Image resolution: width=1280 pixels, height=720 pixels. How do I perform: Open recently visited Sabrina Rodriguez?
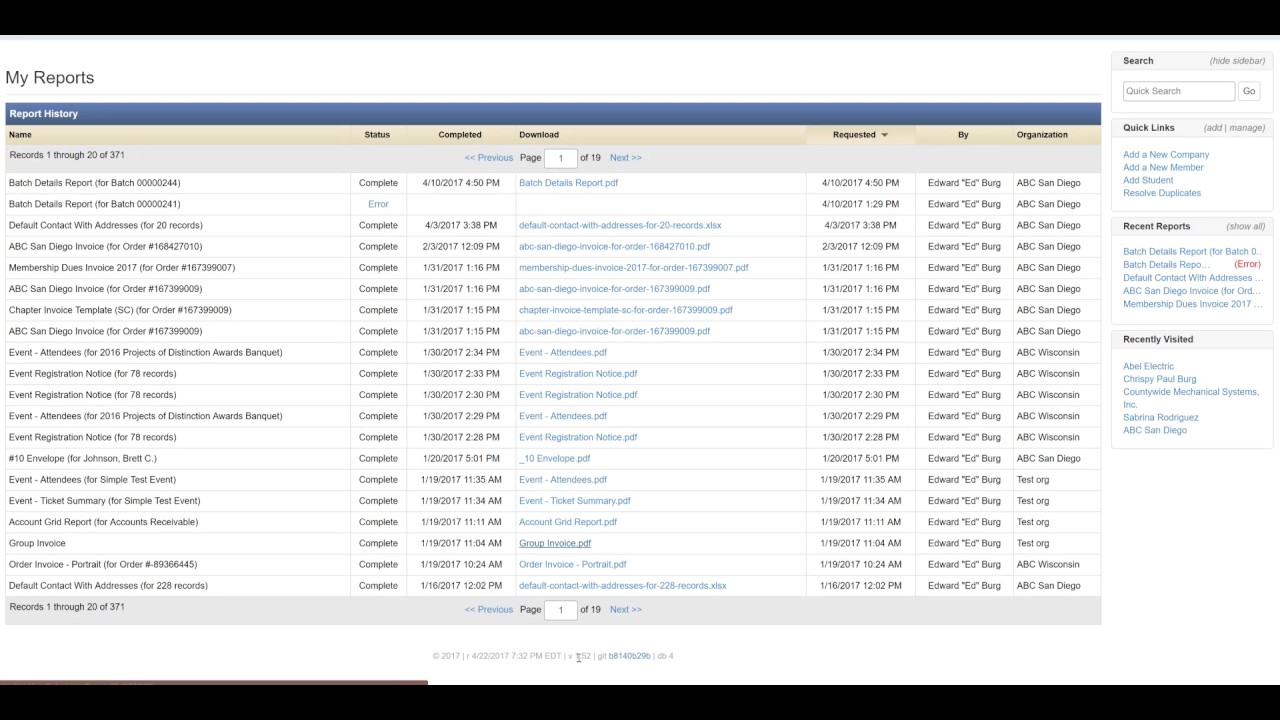point(1160,418)
